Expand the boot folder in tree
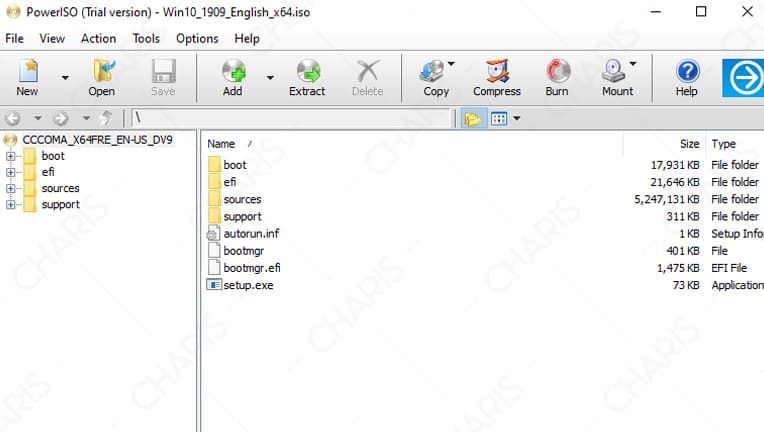This screenshot has width=764, height=432. tap(10, 156)
